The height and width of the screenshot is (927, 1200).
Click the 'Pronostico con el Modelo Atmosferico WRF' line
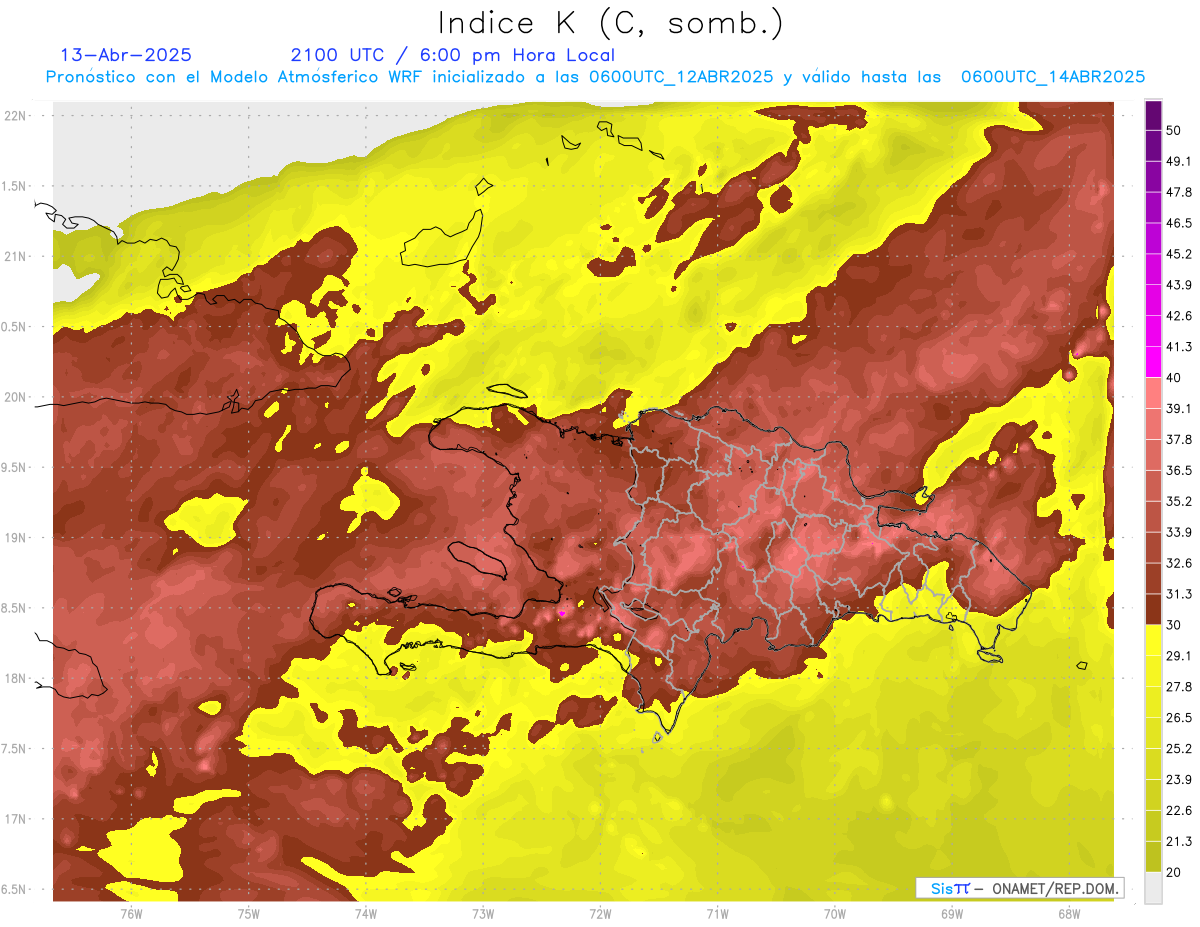[595, 77]
